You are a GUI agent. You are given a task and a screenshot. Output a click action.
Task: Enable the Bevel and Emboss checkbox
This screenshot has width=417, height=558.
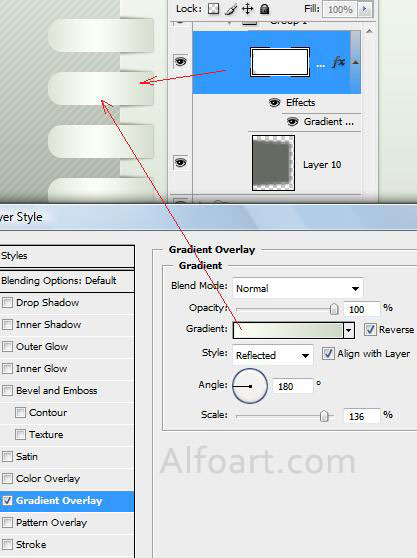click(7, 391)
